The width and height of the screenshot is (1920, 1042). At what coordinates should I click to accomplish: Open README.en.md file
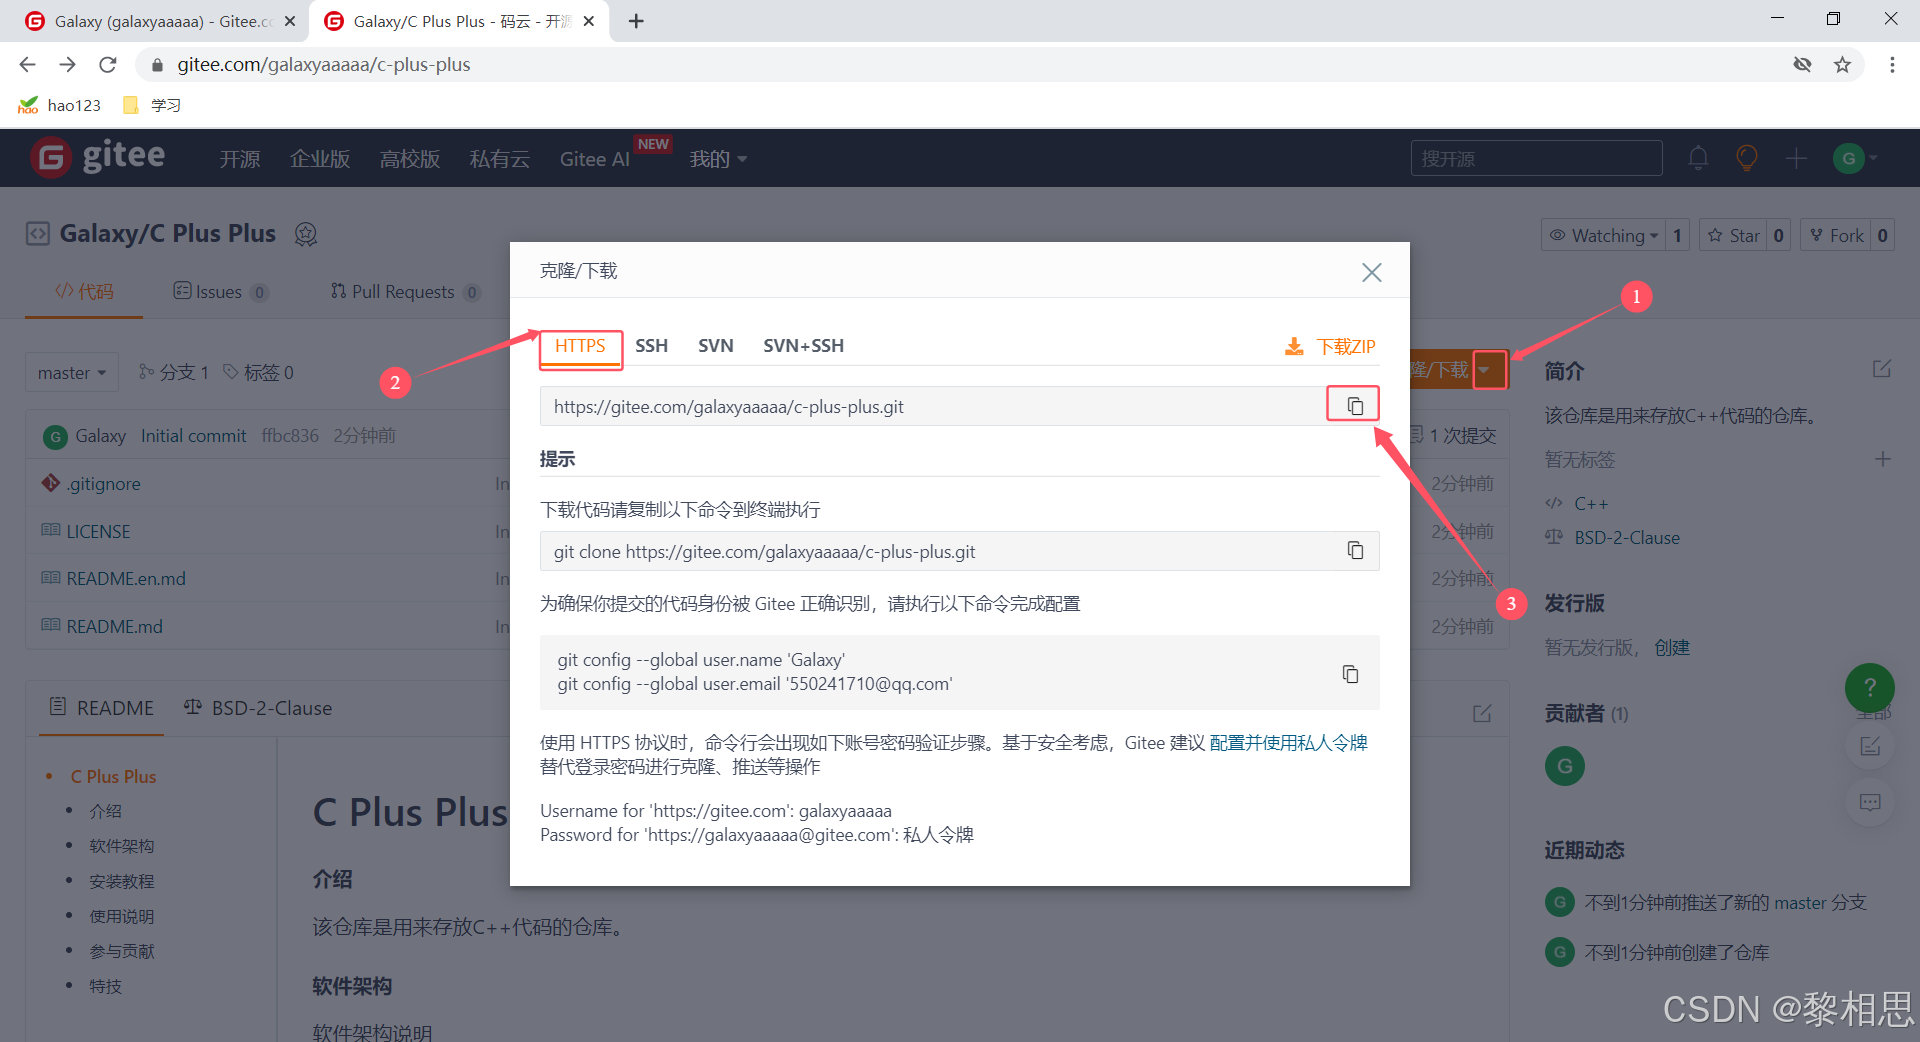[x=126, y=579]
